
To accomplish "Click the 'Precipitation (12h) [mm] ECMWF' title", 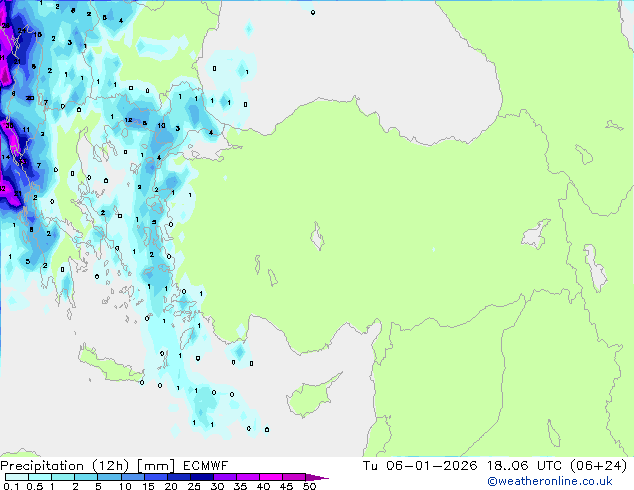I will coord(114,465).
